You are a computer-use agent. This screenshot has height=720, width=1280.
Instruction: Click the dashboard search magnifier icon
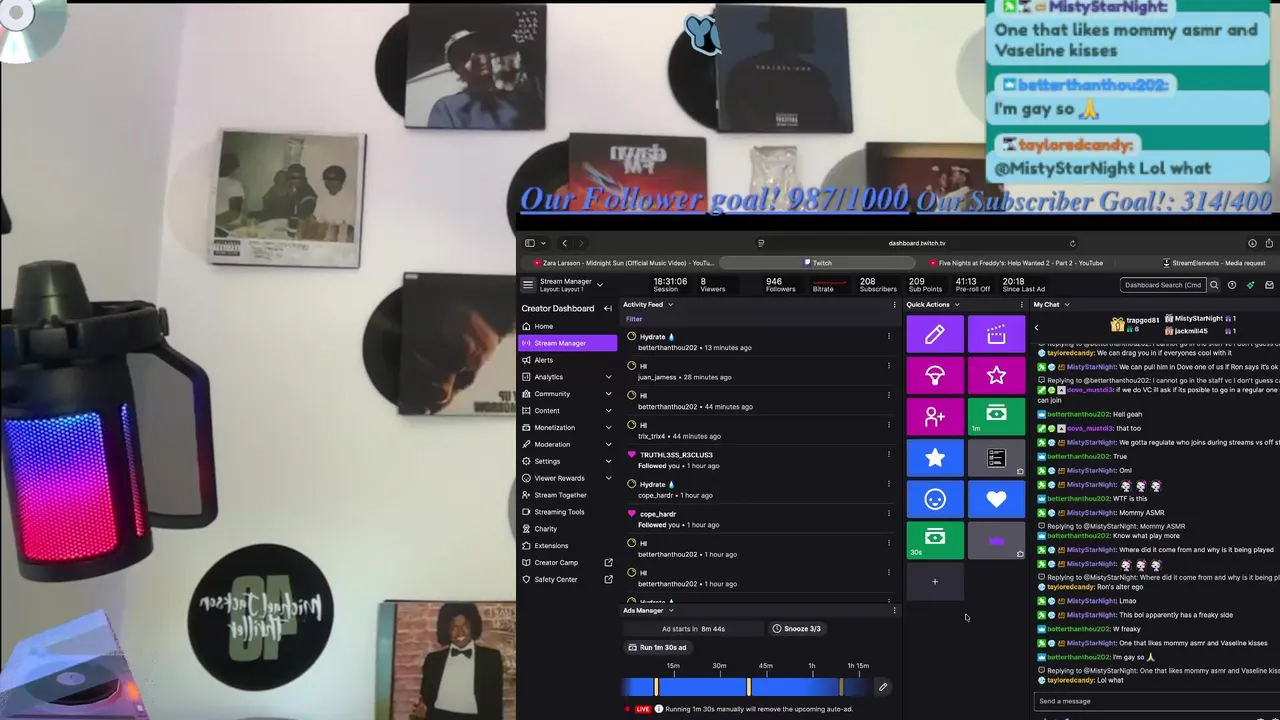pyautogui.click(x=1214, y=285)
